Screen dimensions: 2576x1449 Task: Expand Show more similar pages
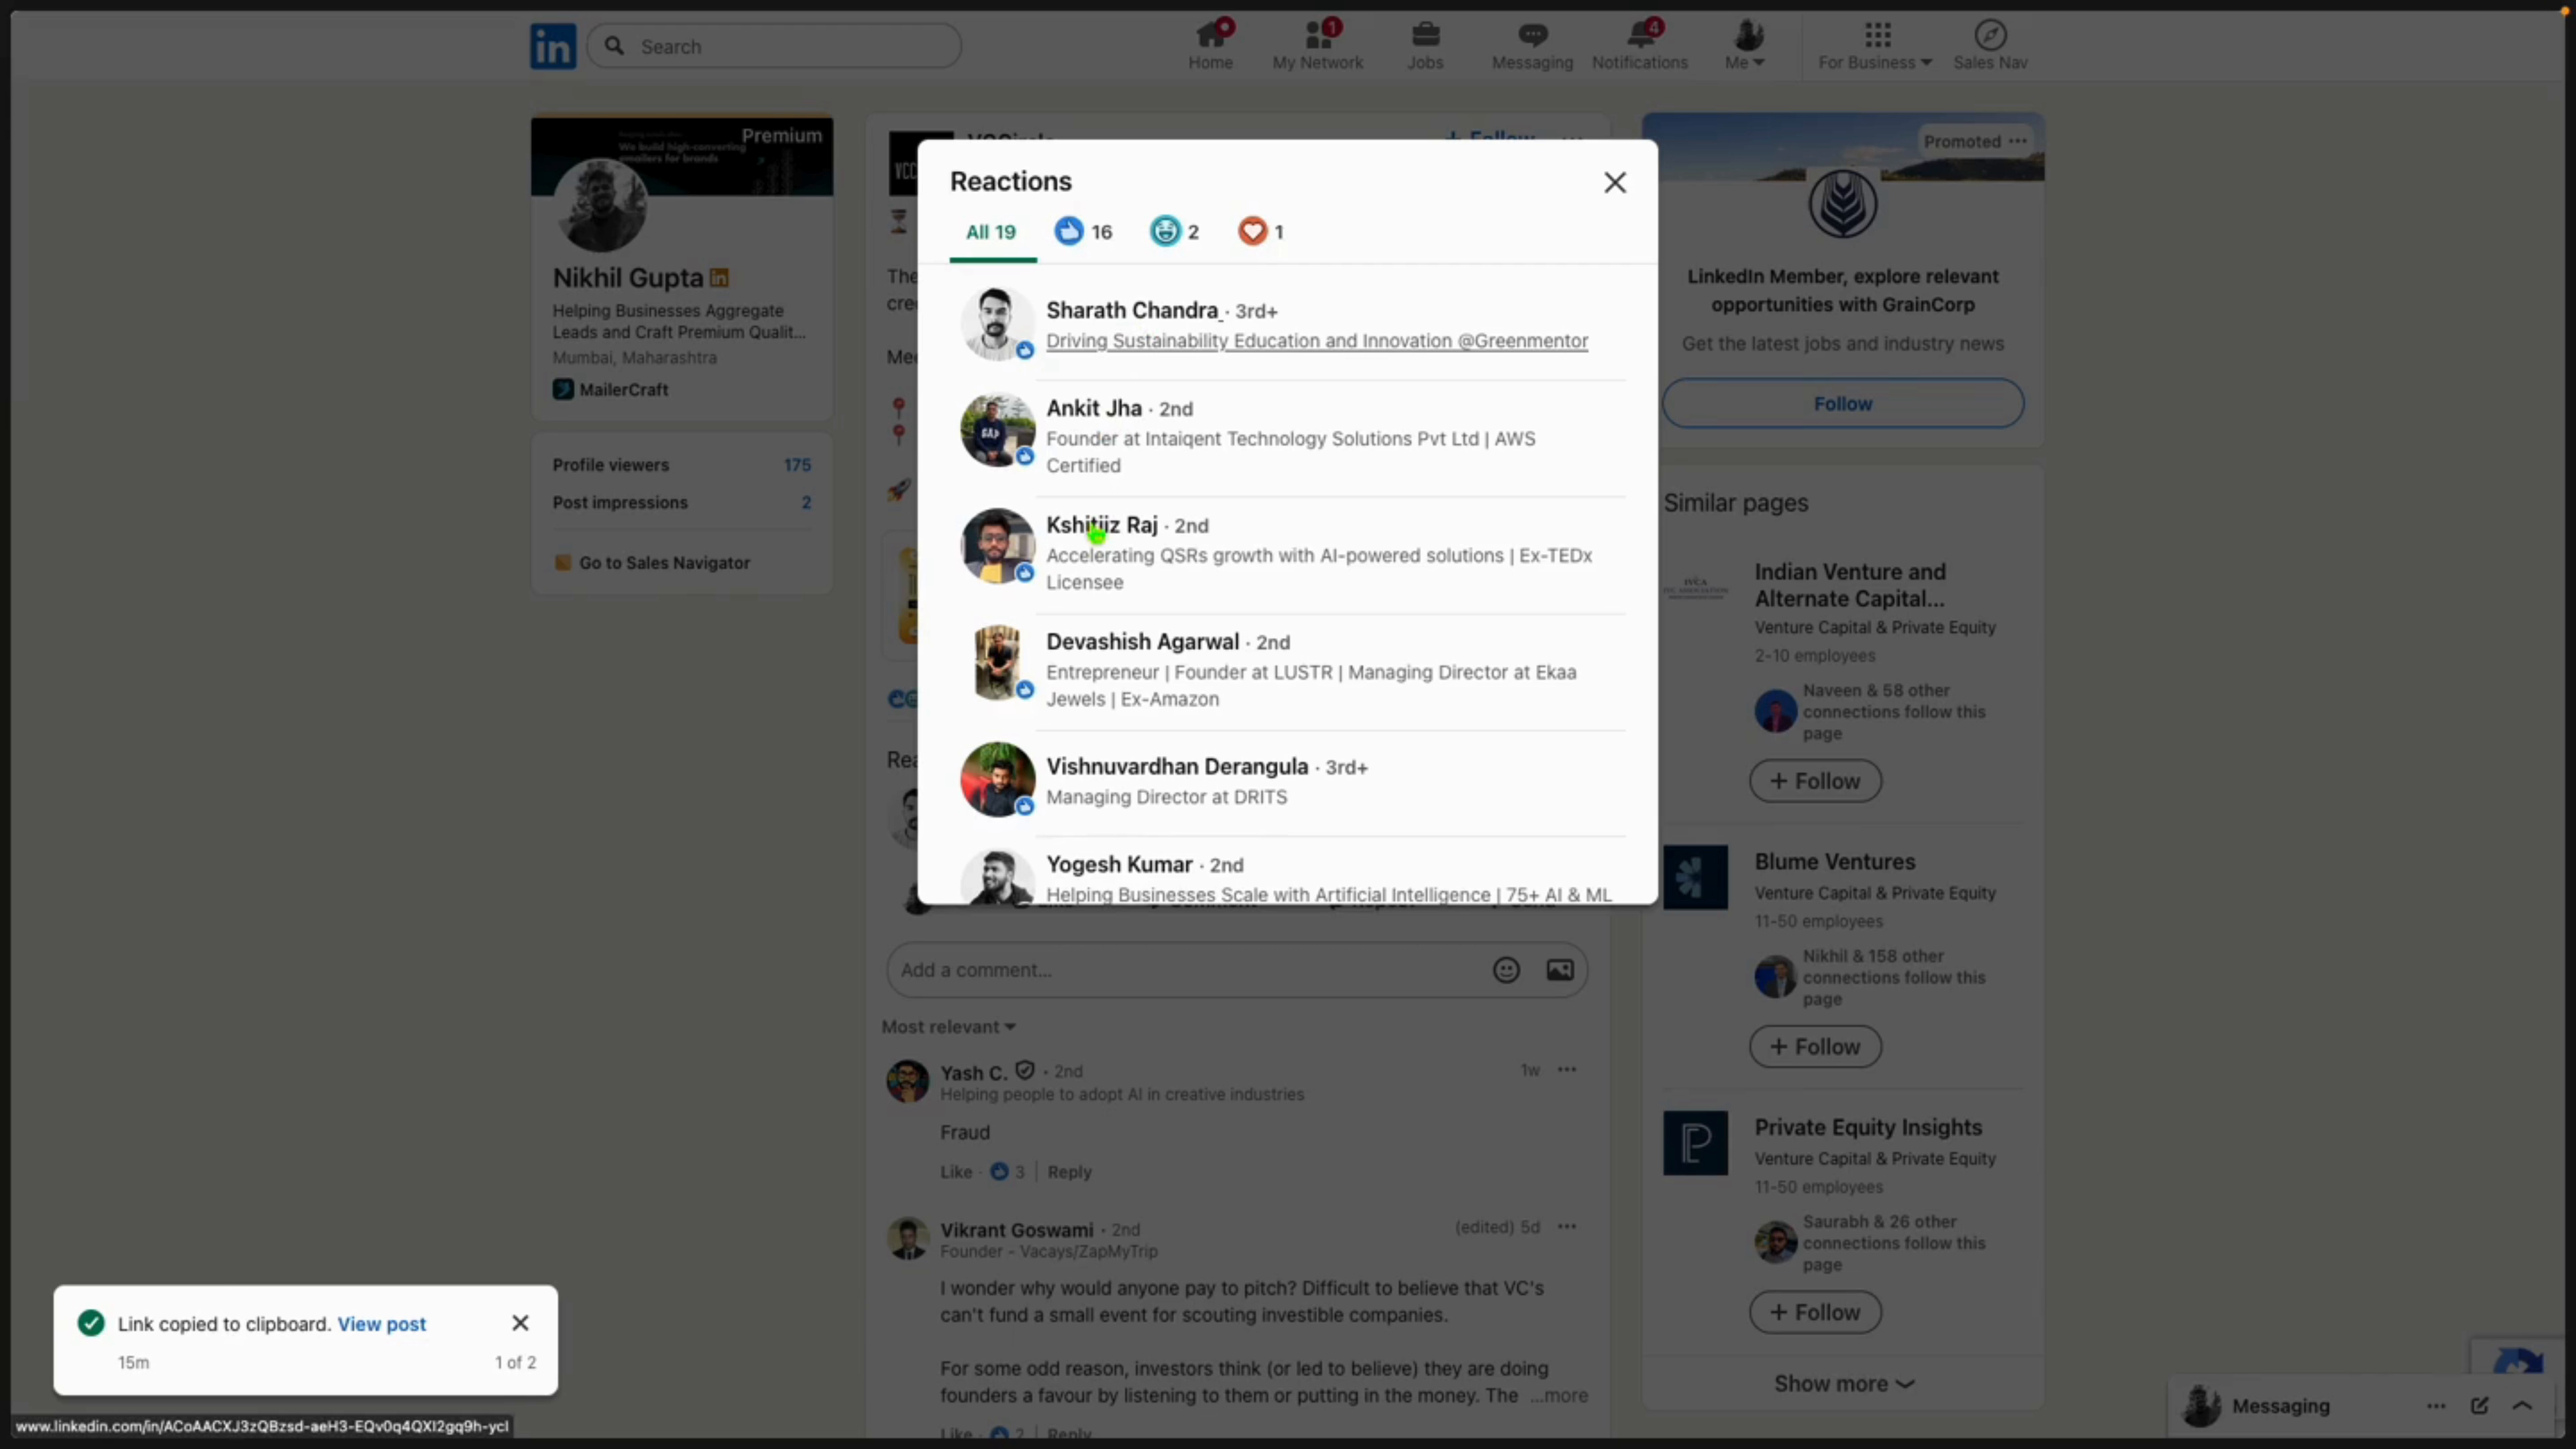1843,1383
